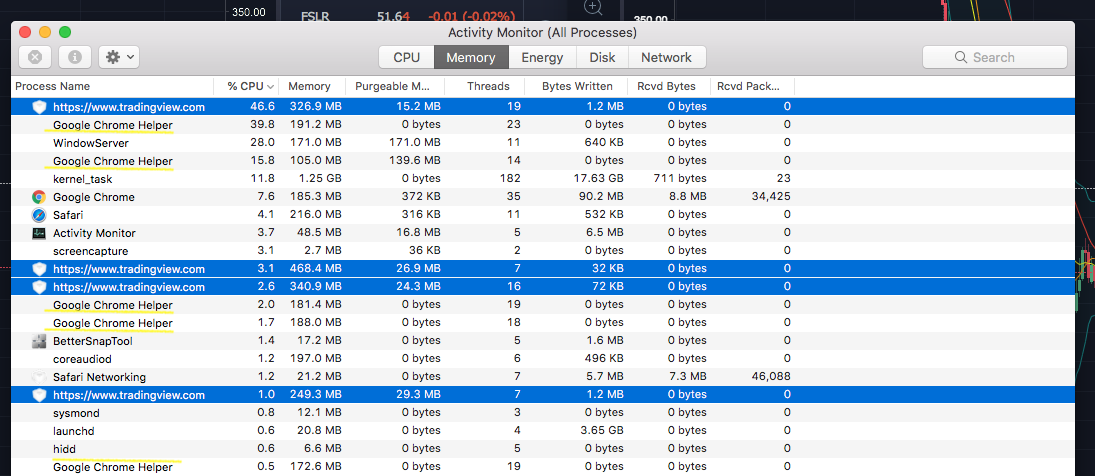Click the Google Chrome app icon
This screenshot has width=1095, height=476.
pos(39,197)
